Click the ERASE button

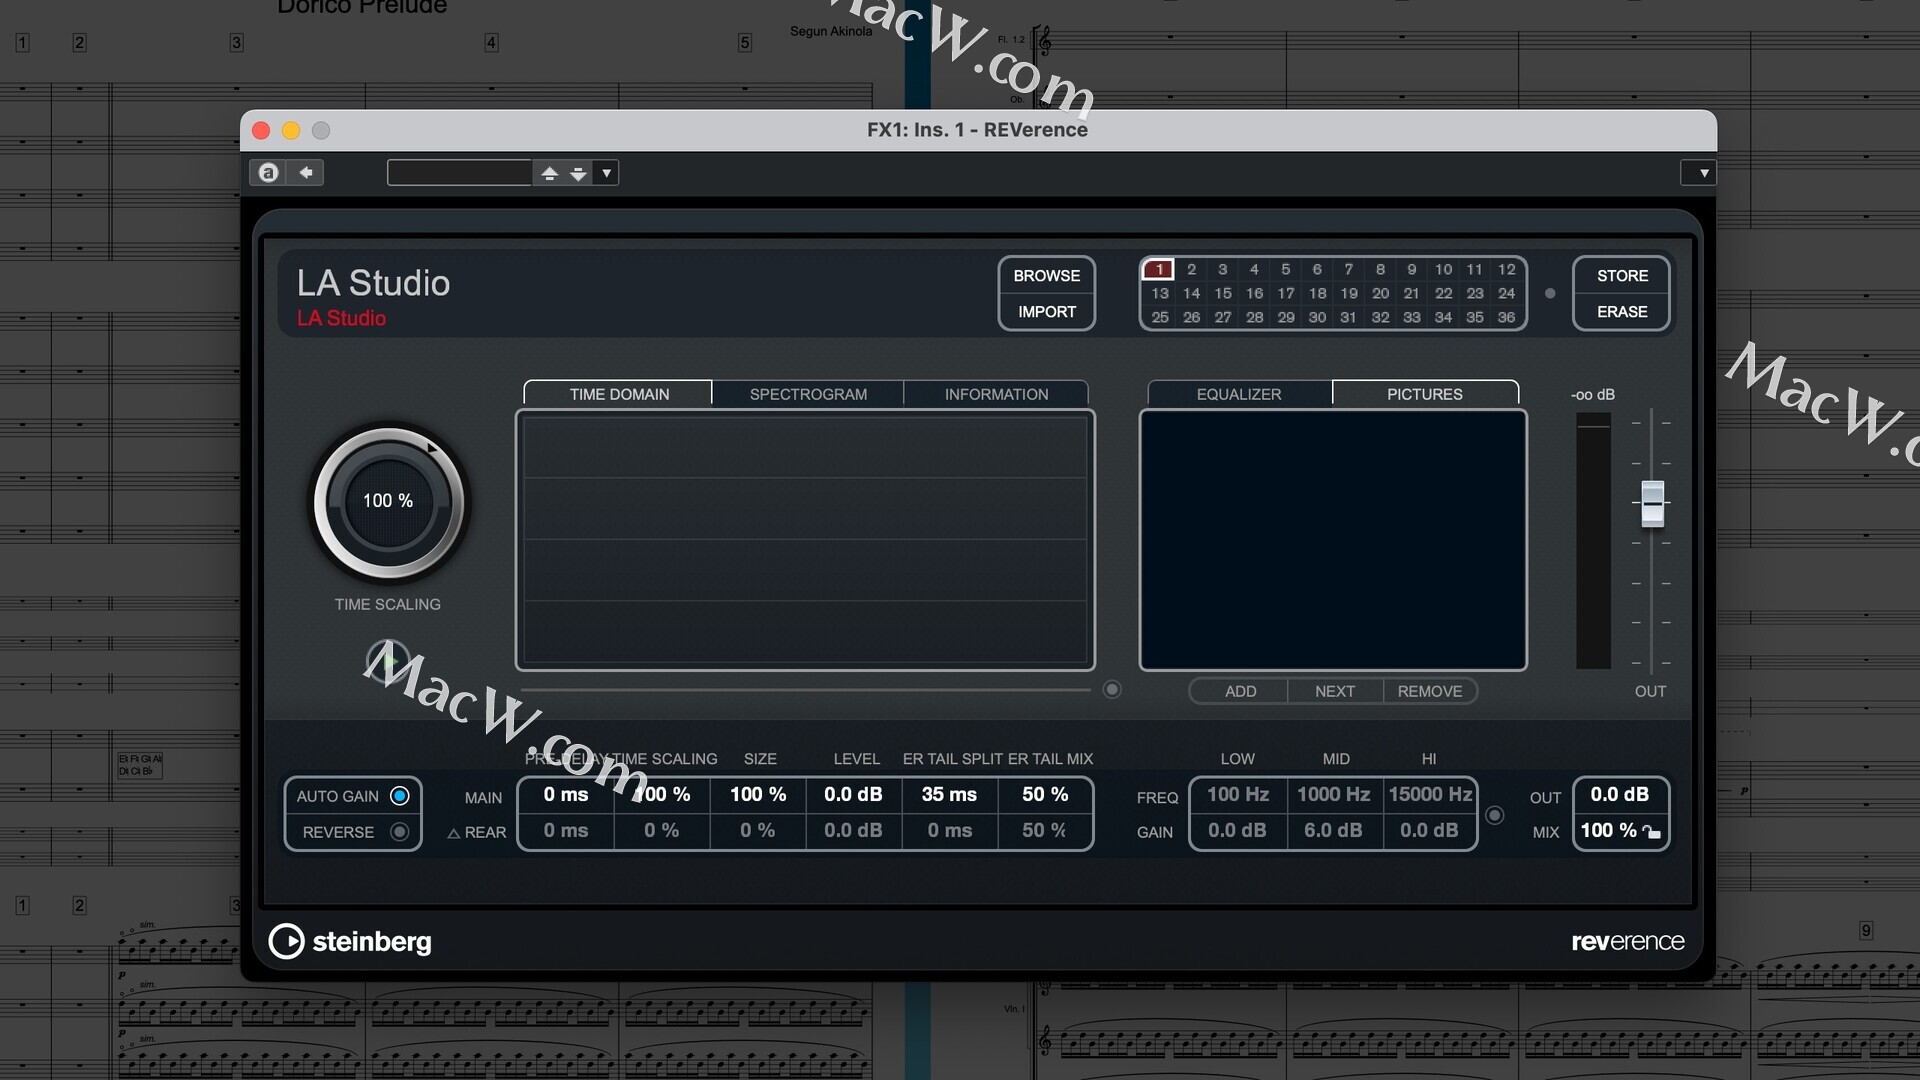tap(1621, 312)
